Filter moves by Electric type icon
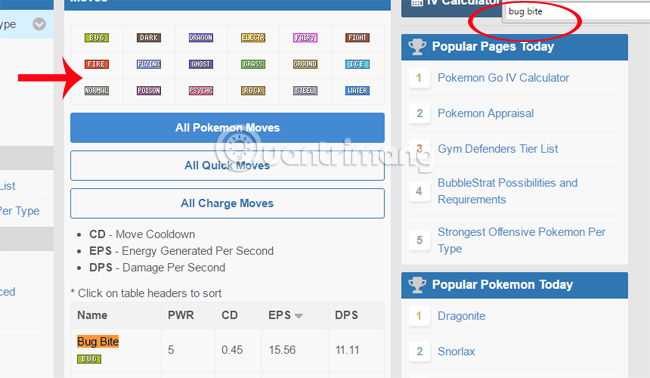Screen dimensions: 650x378 (253, 38)
